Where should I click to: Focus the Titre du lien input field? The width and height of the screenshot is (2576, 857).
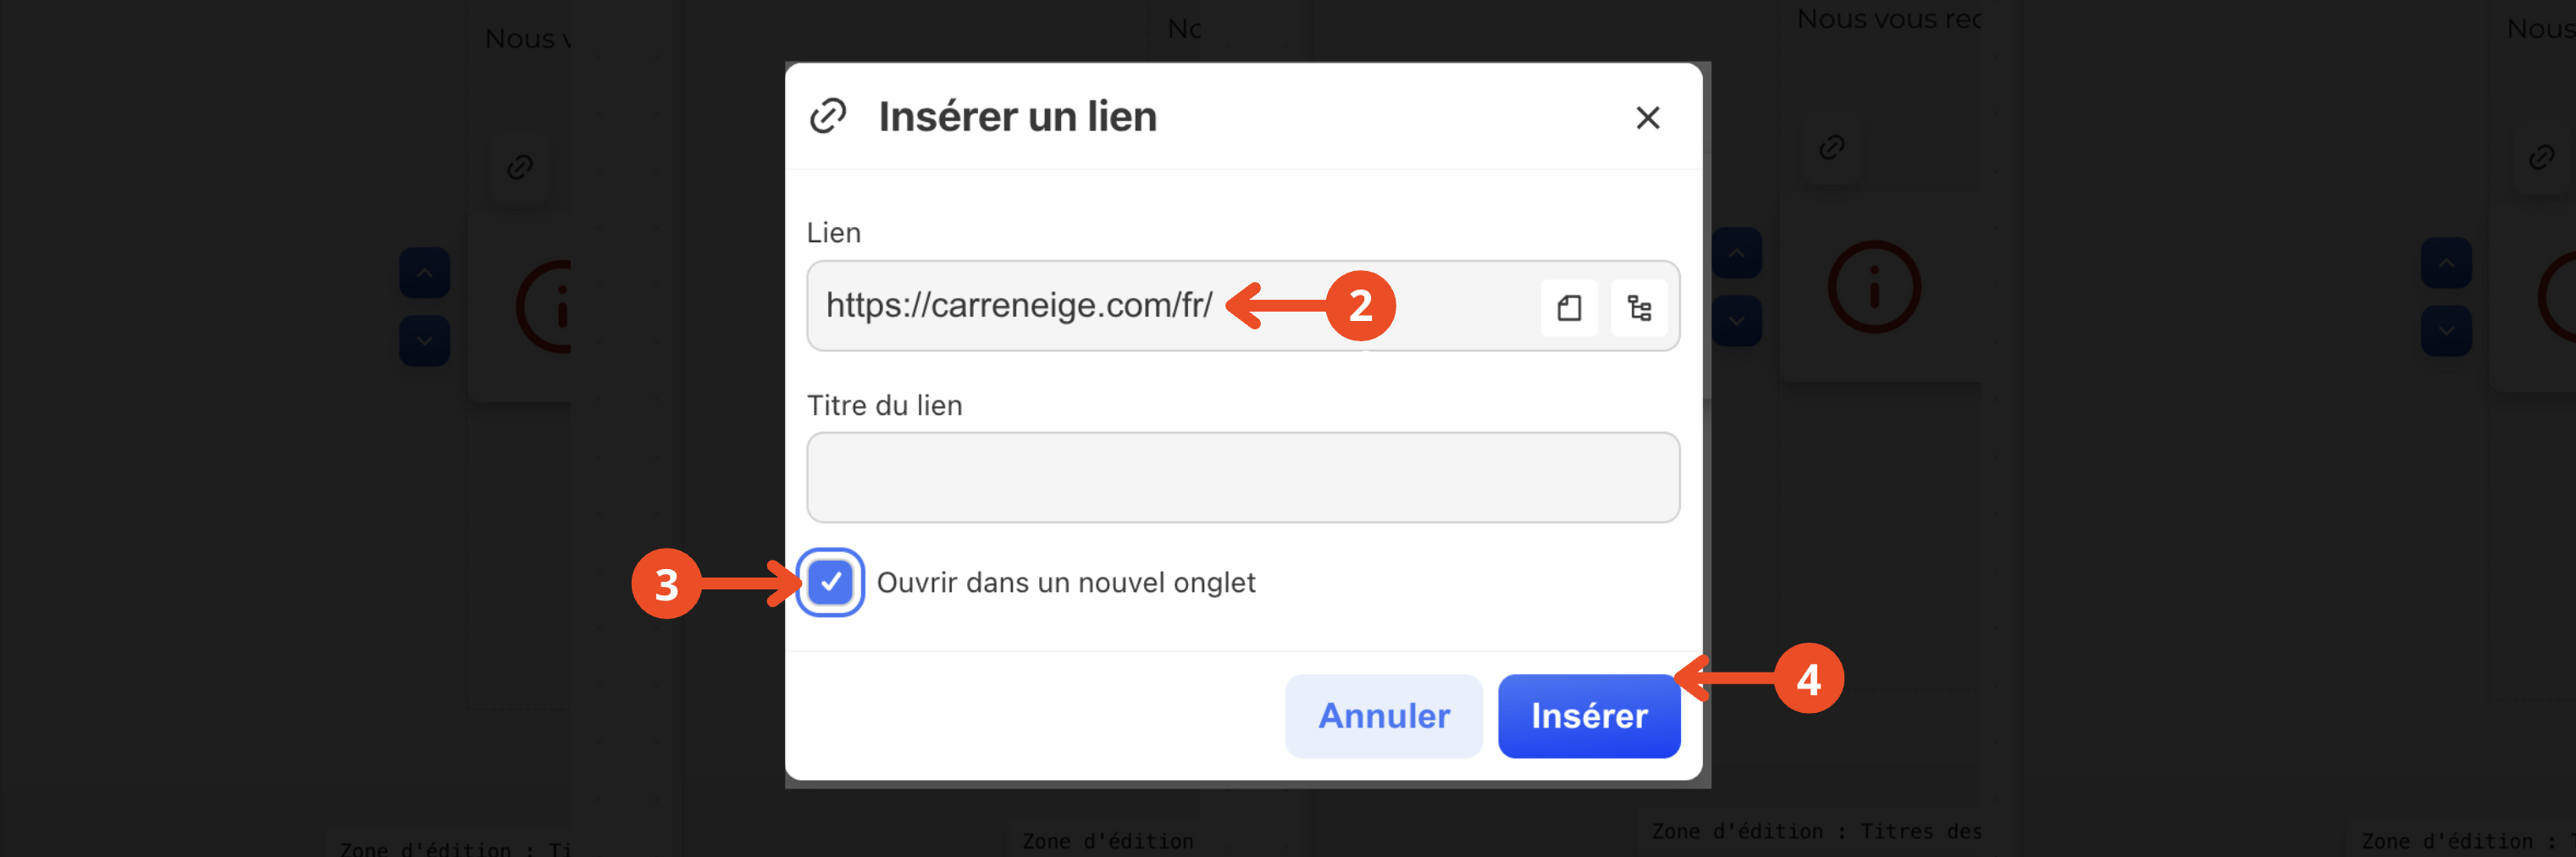click(x=1242, y=477)
